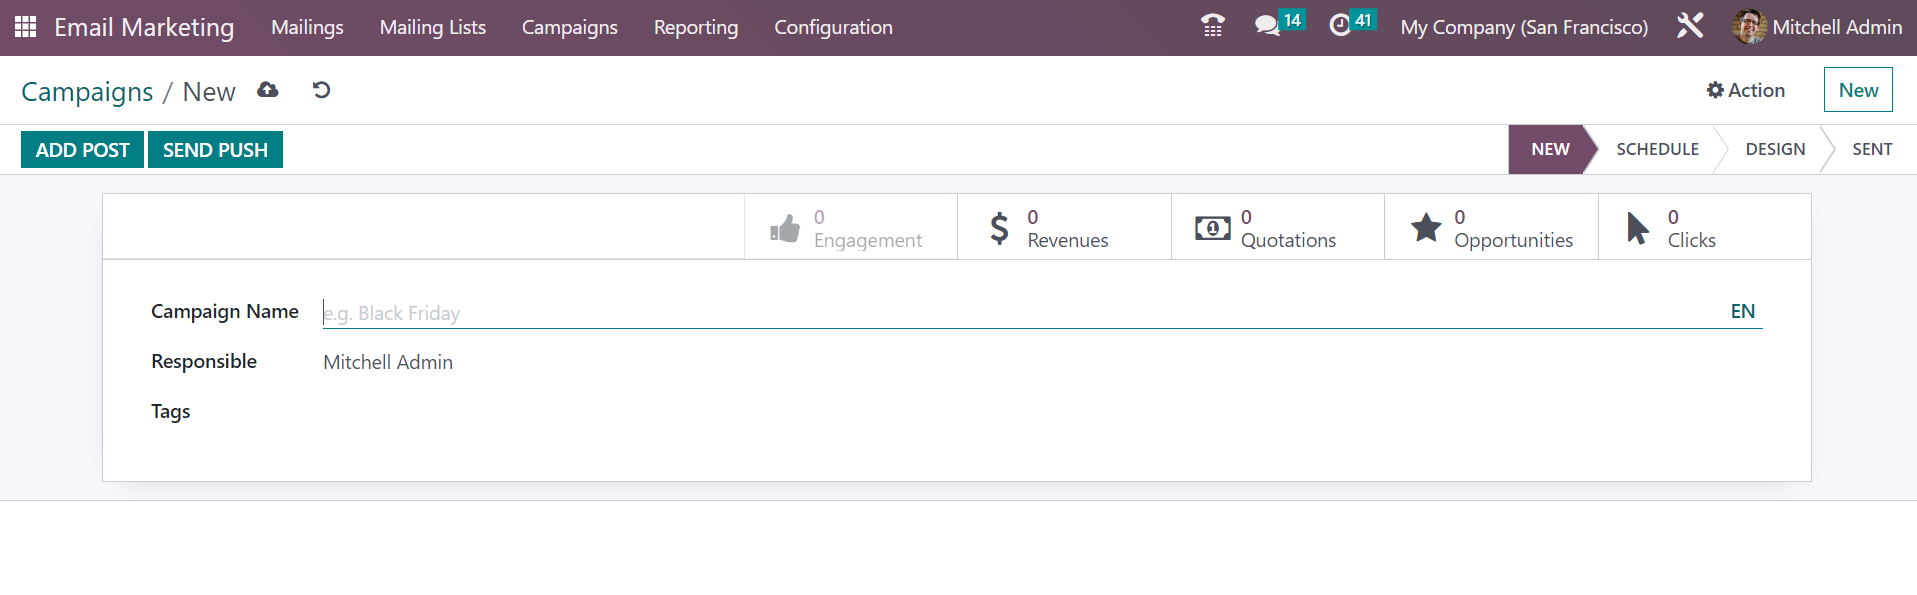
Task: Open the Quotations stat button
Action: click(x=1278, y=228)
